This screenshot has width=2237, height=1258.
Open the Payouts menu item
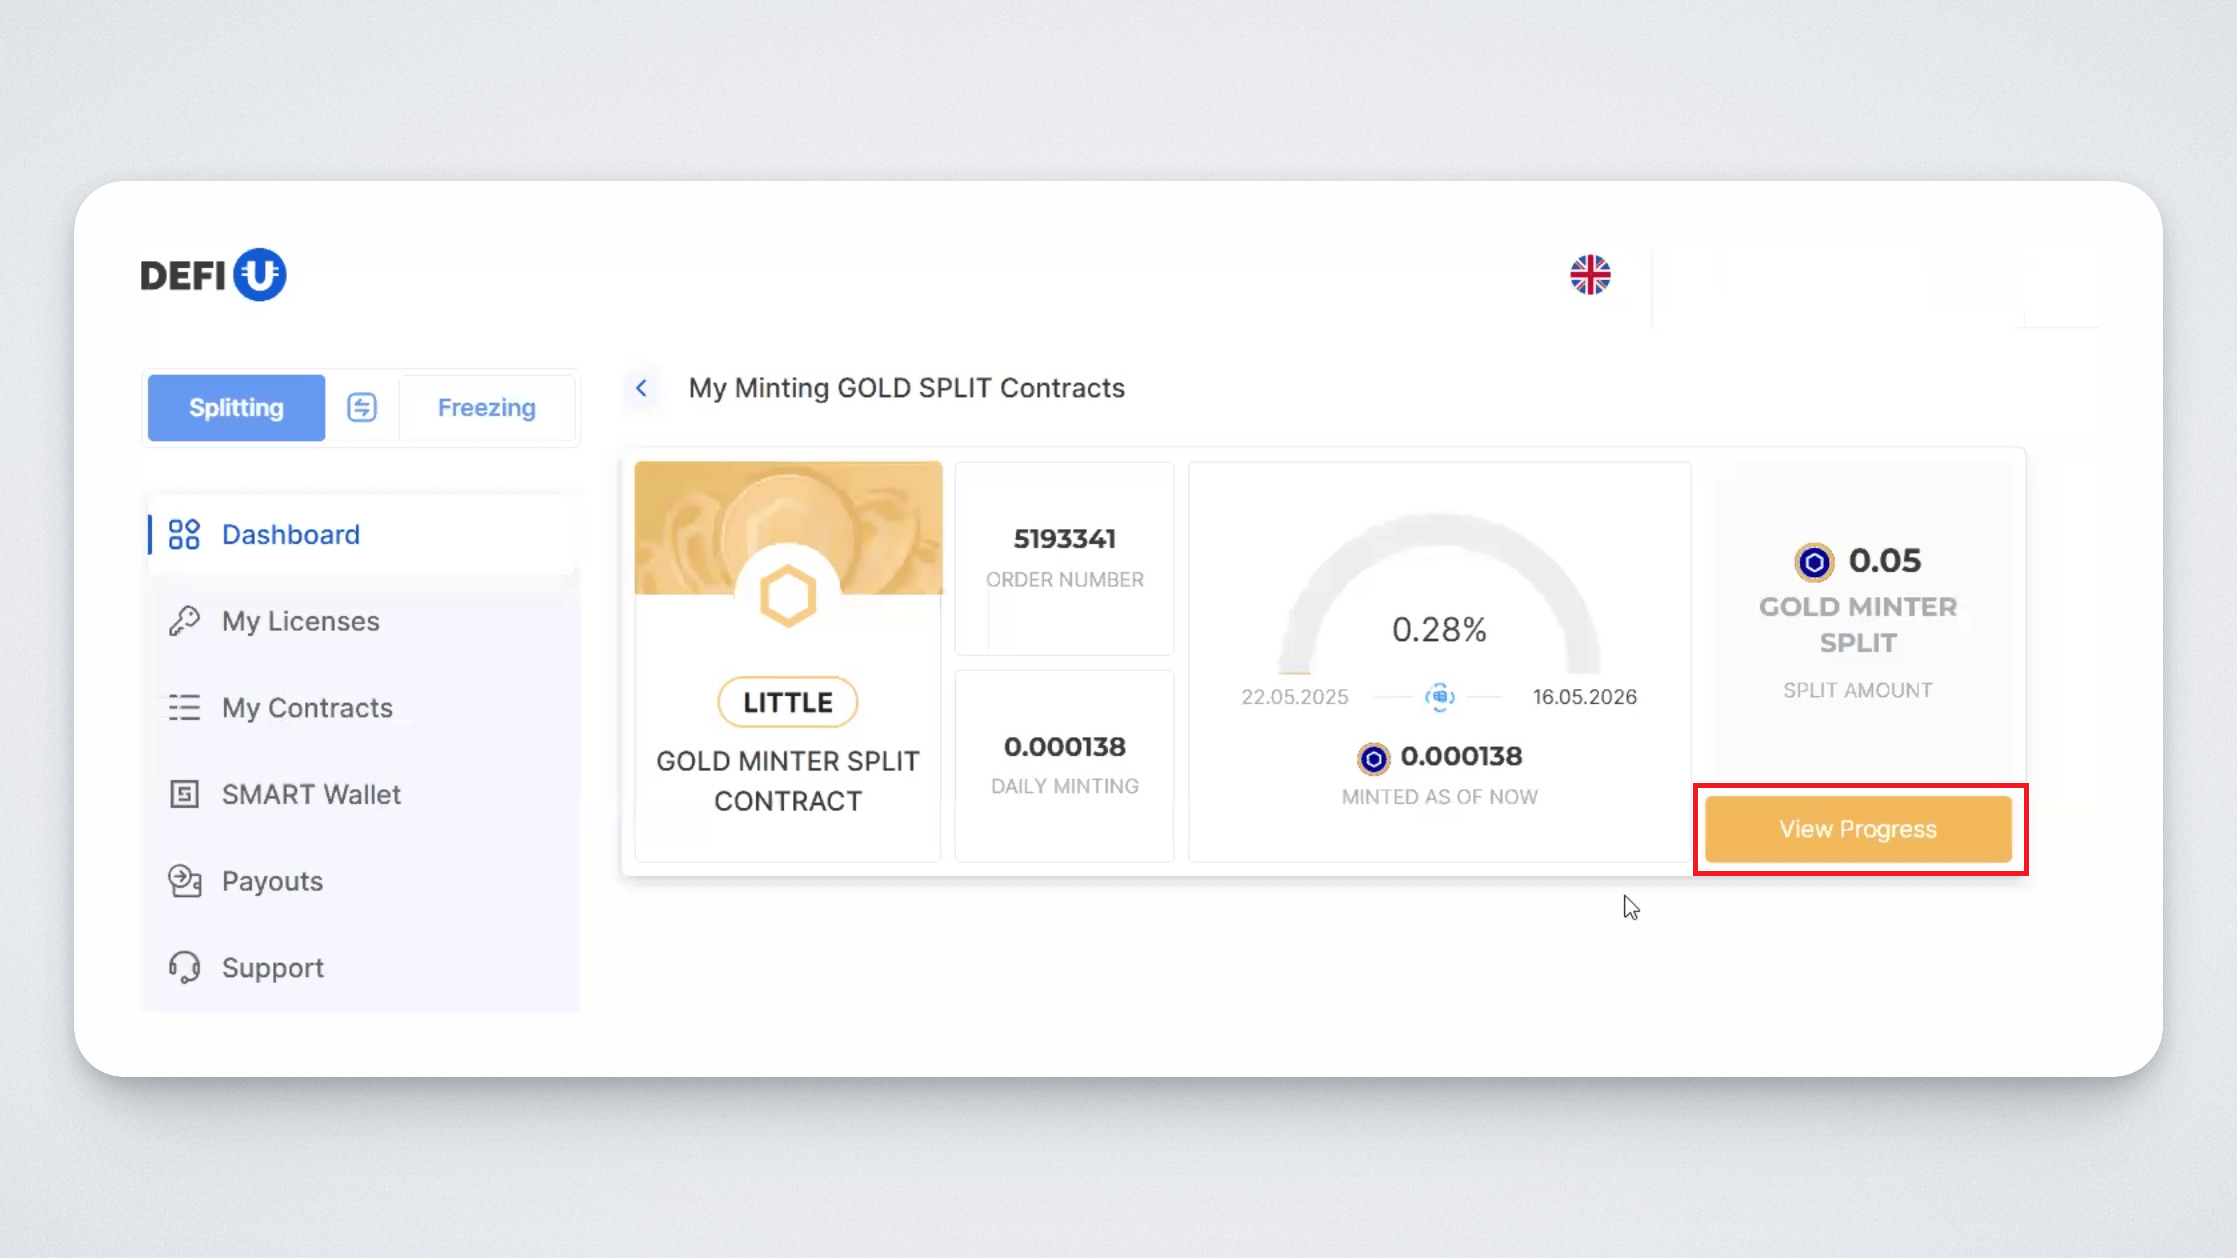(272, 881)
